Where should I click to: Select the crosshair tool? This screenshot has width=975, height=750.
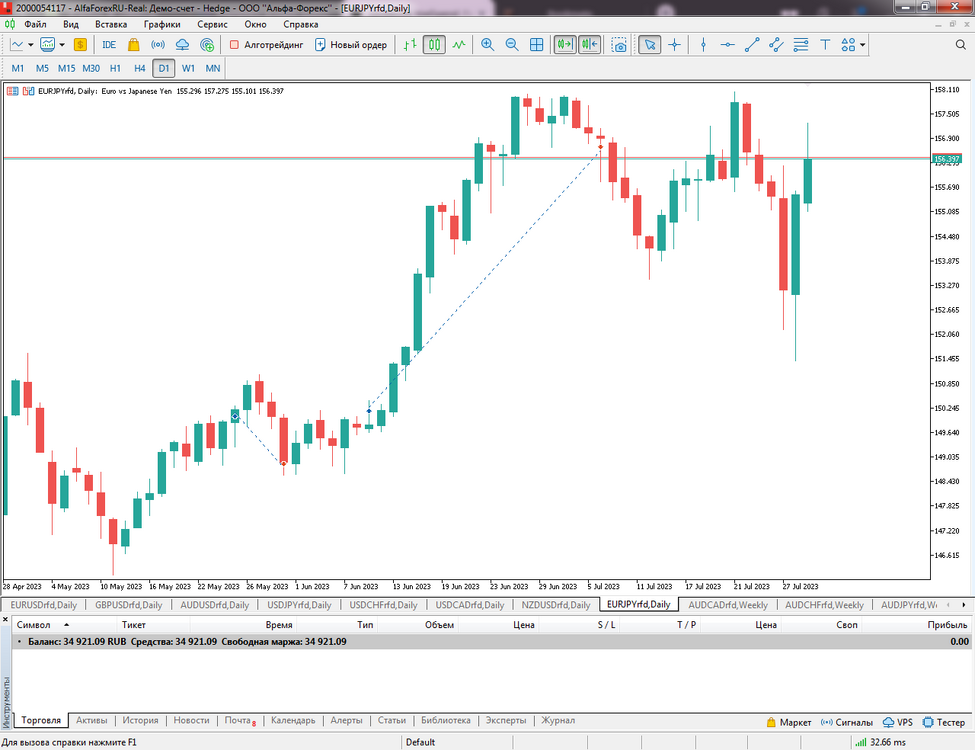coord(675,45)
